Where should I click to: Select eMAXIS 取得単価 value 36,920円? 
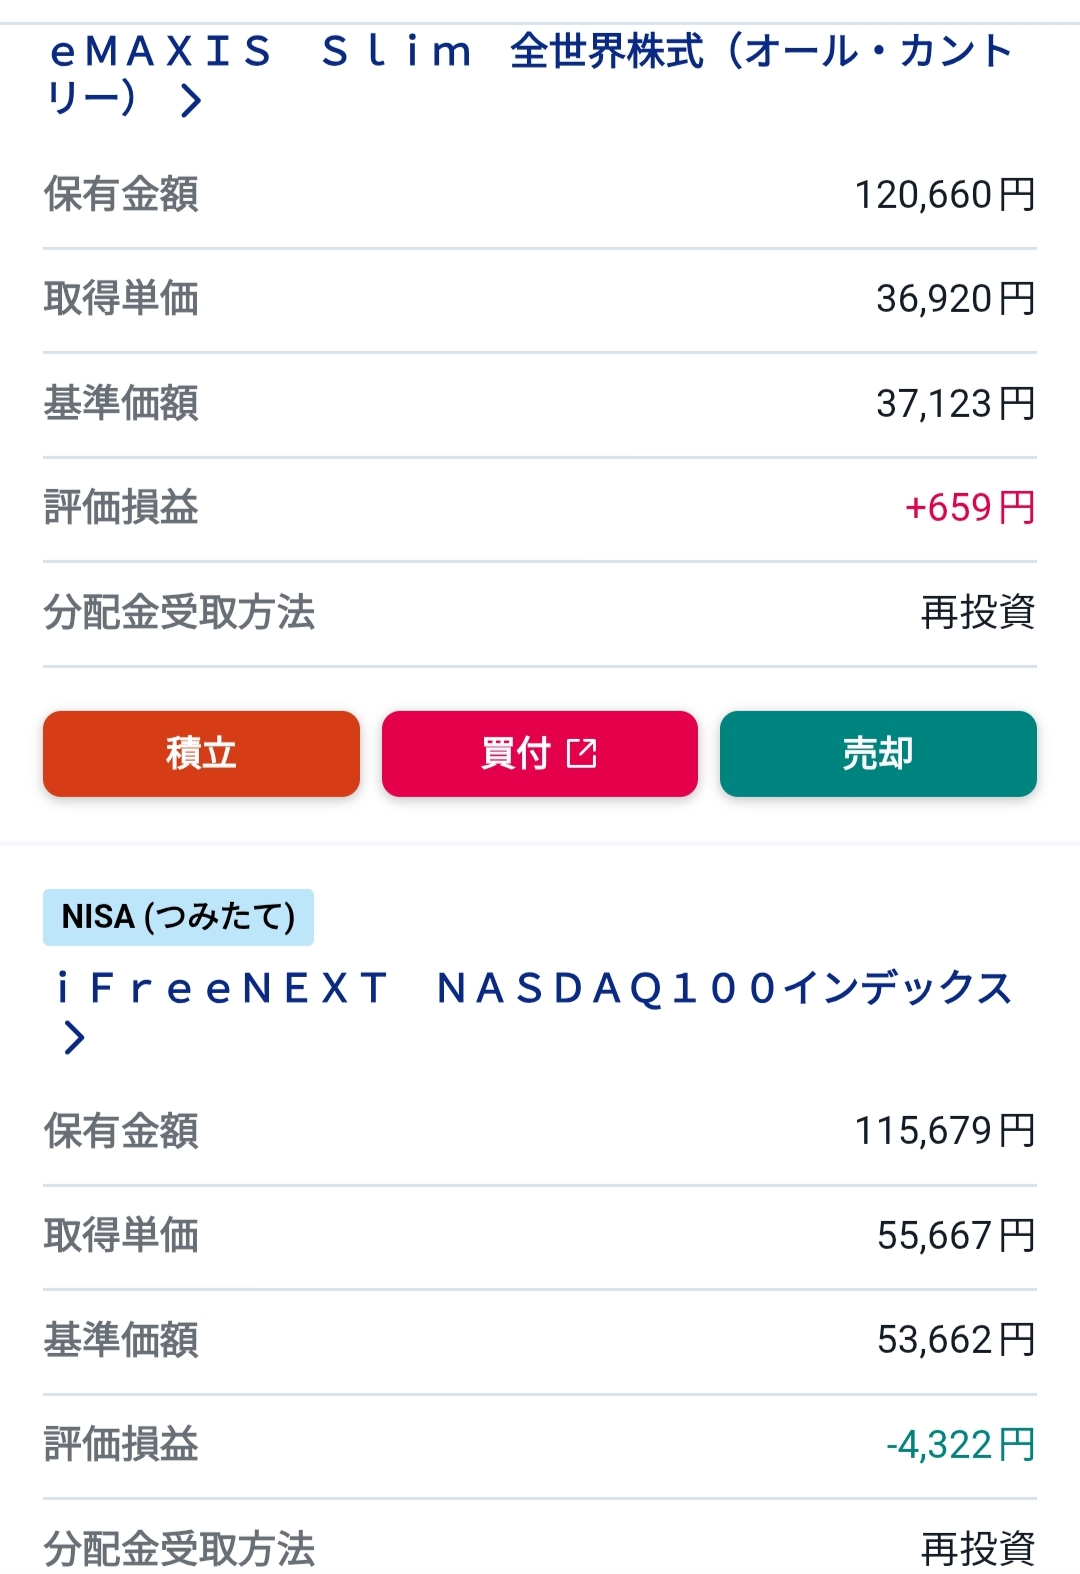(x=956, y=298)
